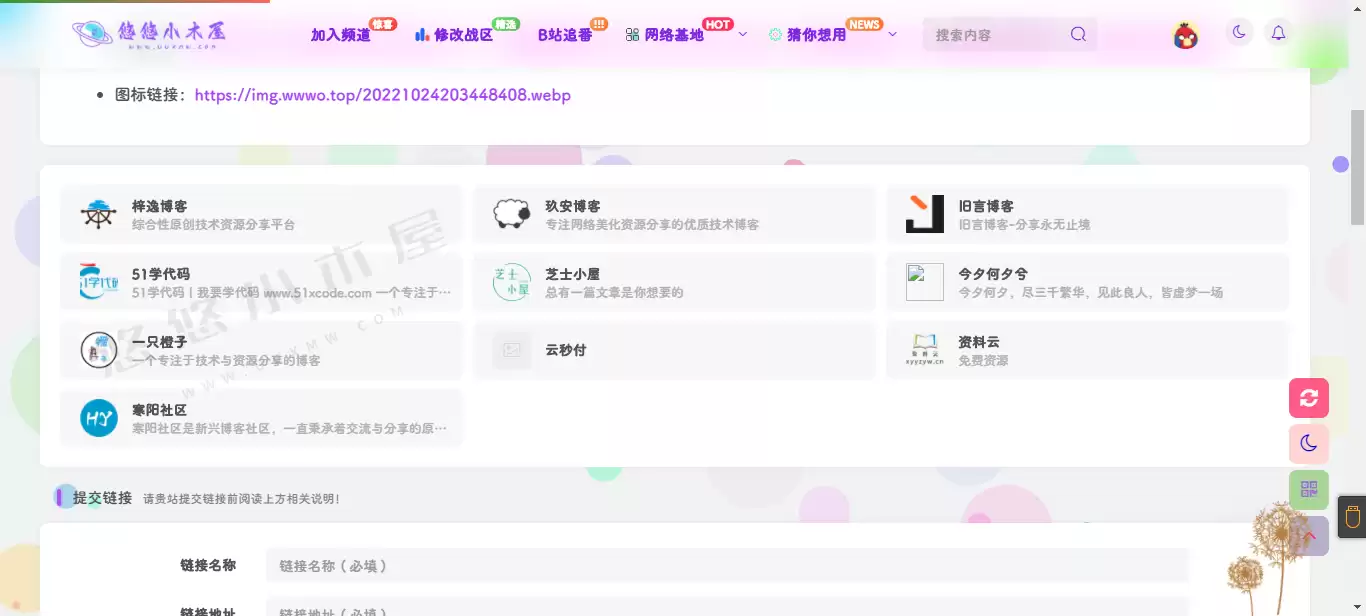Click the Angry Birds user avatar

click(1184, 32)
